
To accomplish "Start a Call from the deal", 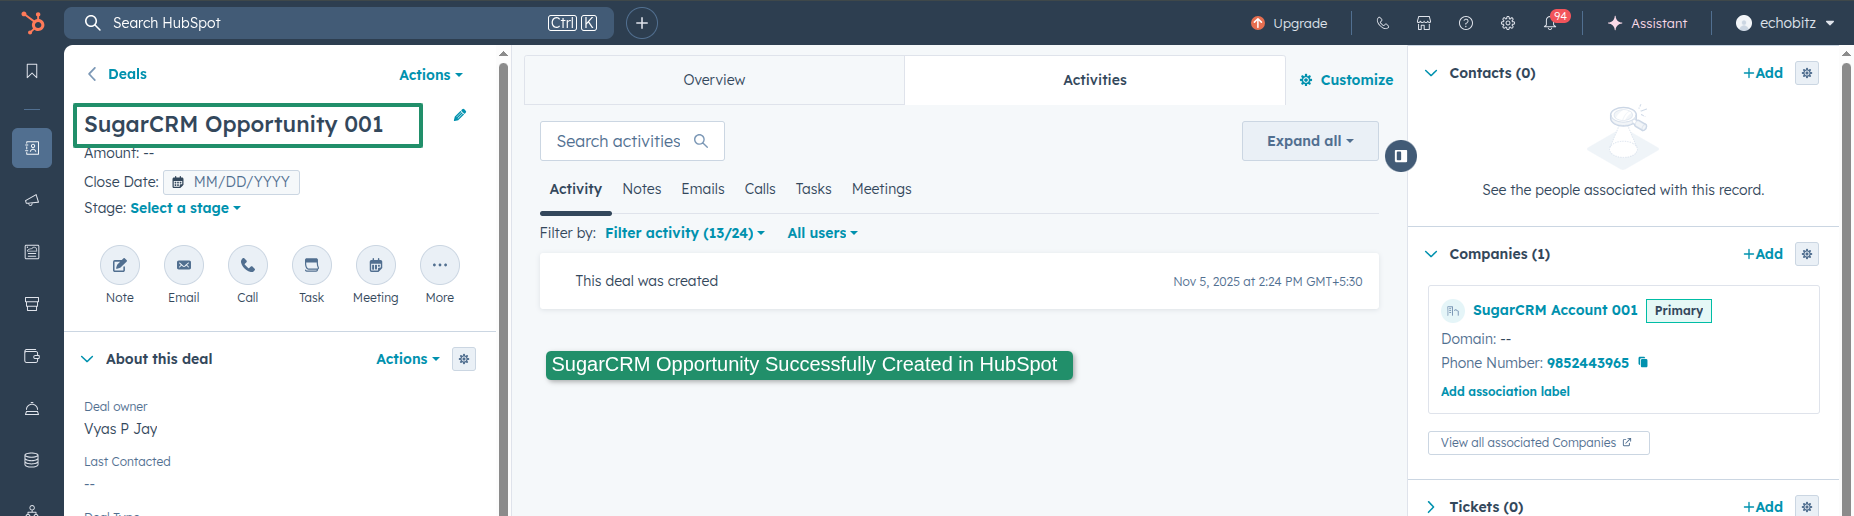I will tap(248, 265).
